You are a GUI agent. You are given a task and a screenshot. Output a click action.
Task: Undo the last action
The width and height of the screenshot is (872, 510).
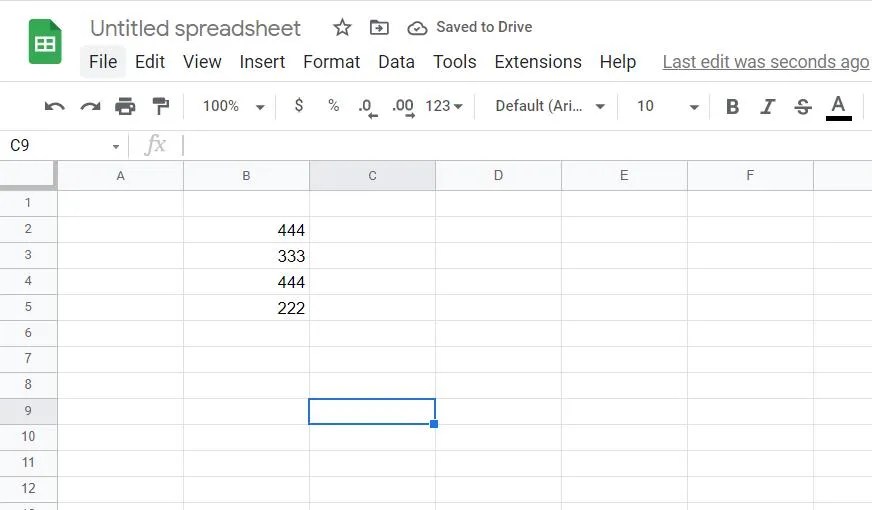54,106
